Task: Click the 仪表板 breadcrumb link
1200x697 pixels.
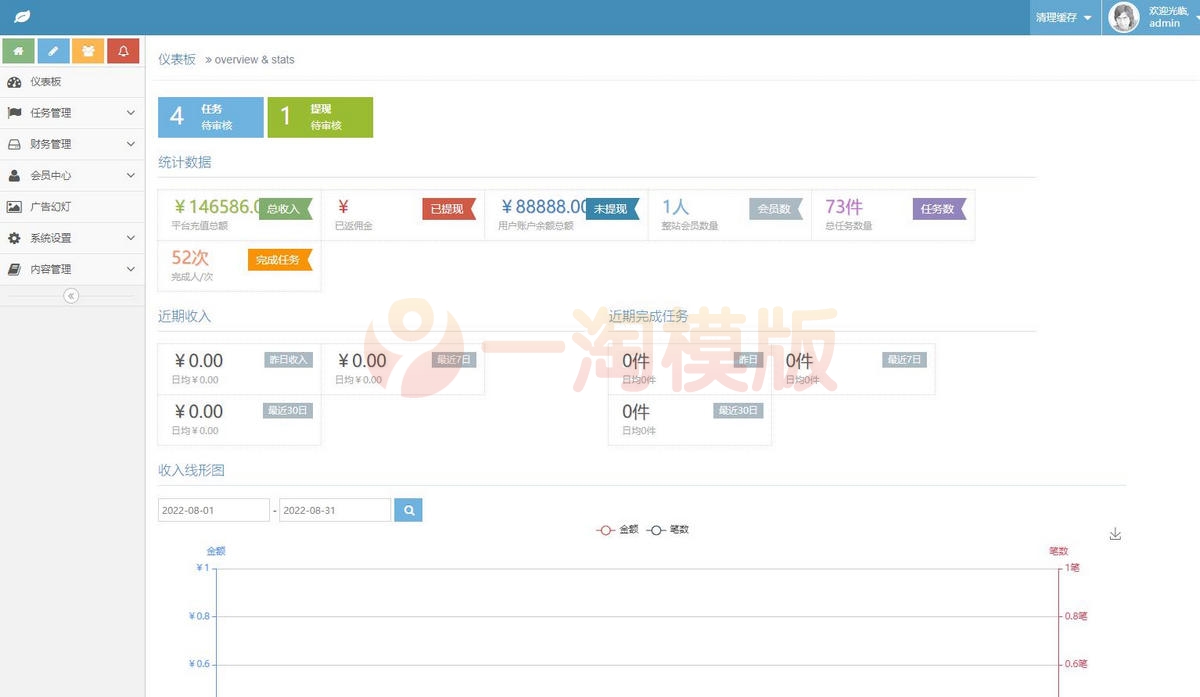Action: (177, 60)
